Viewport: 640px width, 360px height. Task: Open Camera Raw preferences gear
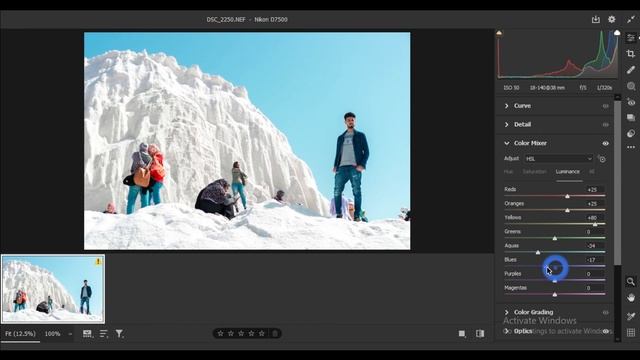(611, 19)
